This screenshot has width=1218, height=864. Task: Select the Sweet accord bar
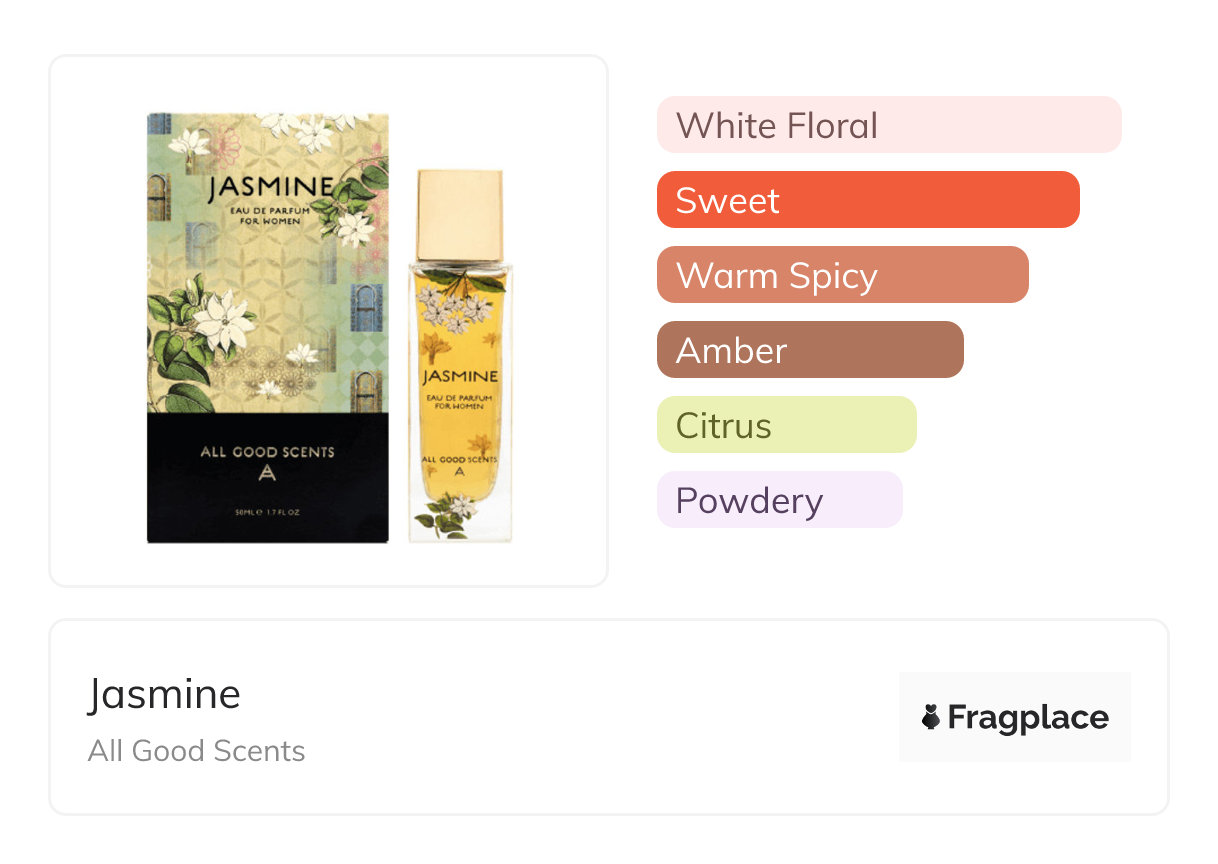click(868, 200)
